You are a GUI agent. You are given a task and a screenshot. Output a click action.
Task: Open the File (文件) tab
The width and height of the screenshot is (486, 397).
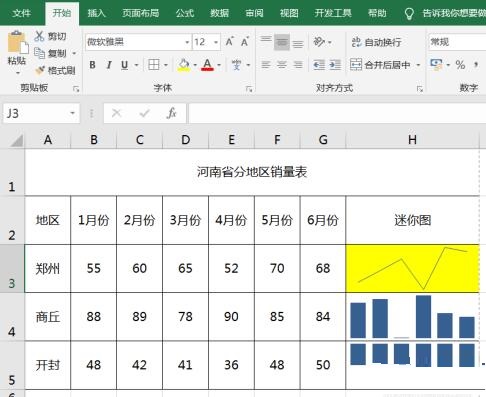point(21,13)
